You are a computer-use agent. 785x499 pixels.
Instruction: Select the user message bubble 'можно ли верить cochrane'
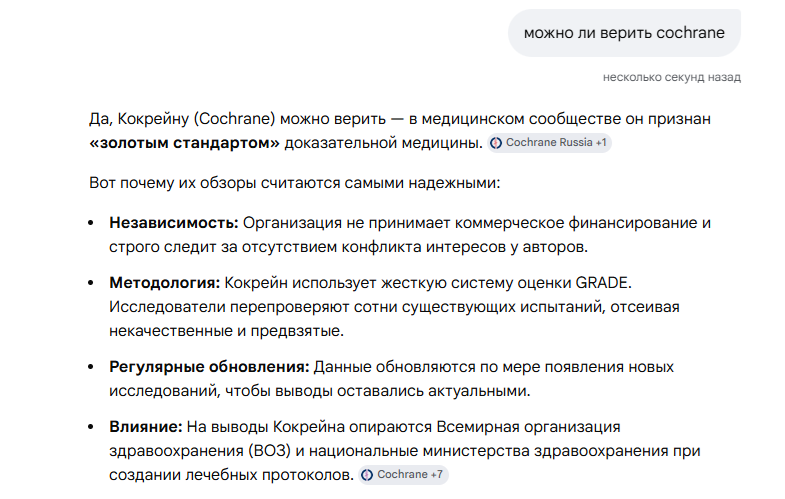624,33
